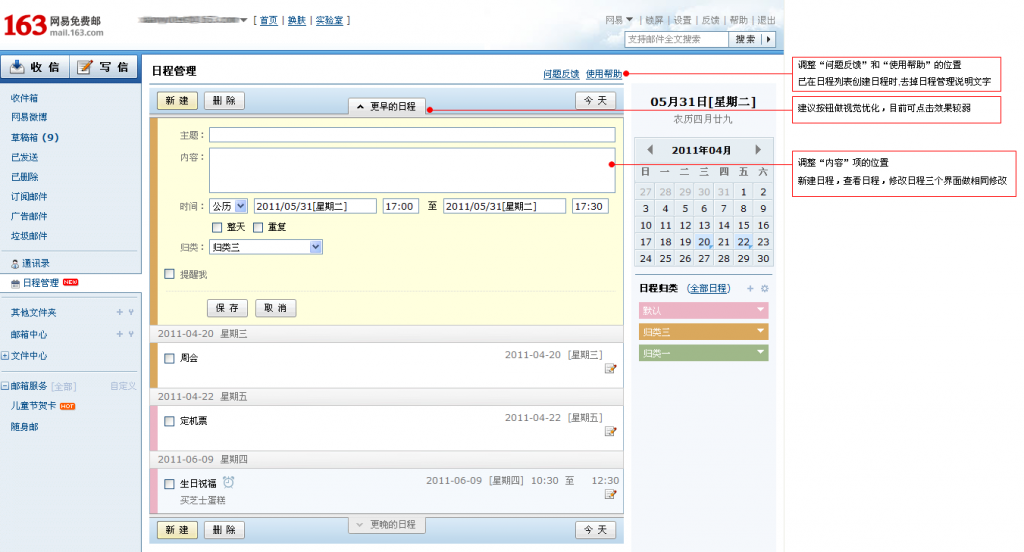The image size is (1024, 552).
Task: Open the 公历 calendar type dropdown
Action: tap(228, 206)
